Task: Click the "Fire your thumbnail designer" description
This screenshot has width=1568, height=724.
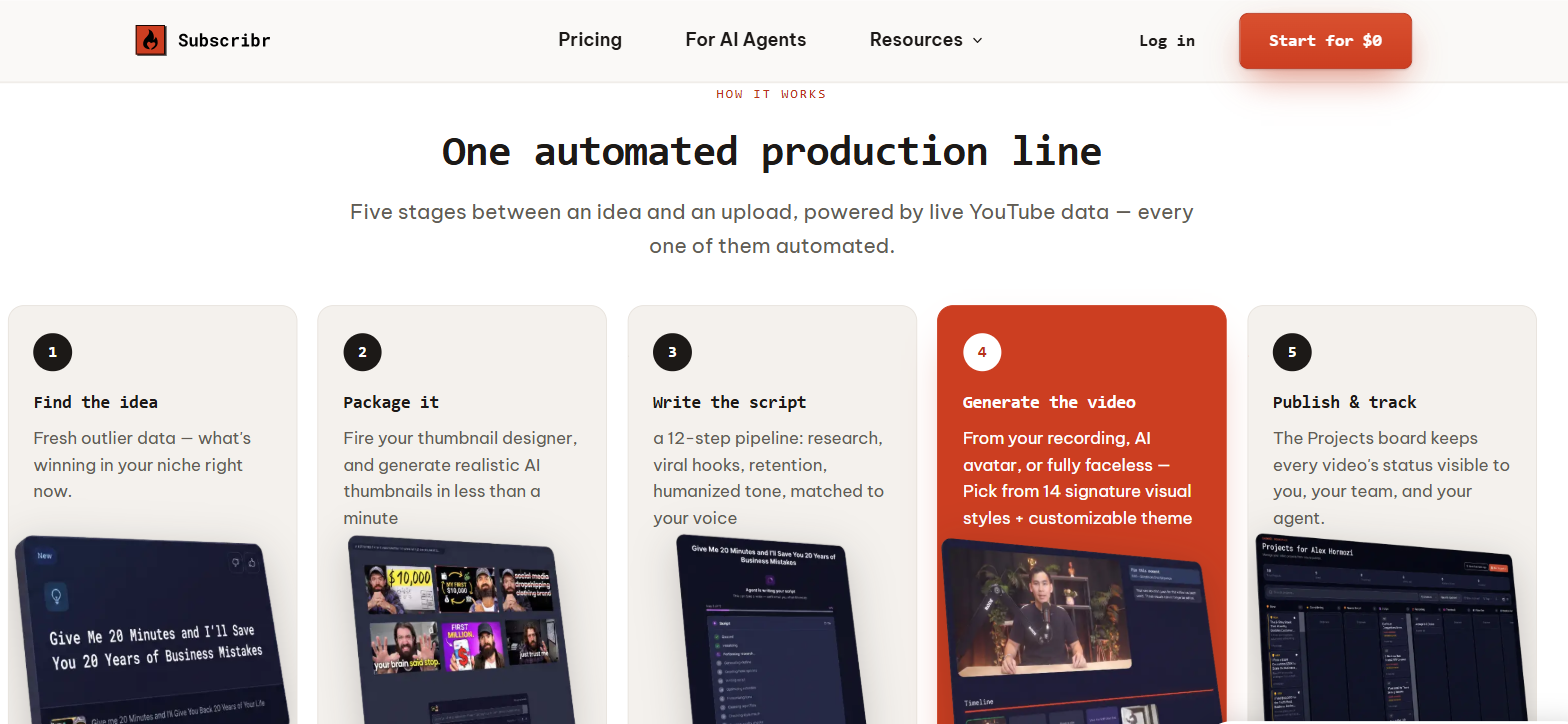Action: pyautogui.click(x=460, y=478)
